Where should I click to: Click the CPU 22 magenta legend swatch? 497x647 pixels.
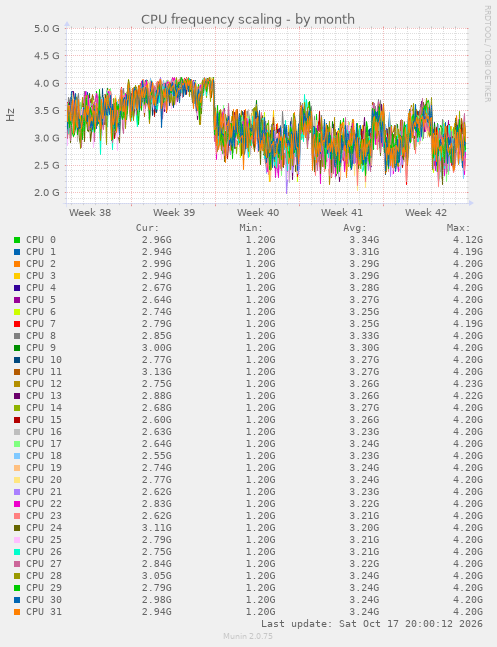tap(17, 503)
